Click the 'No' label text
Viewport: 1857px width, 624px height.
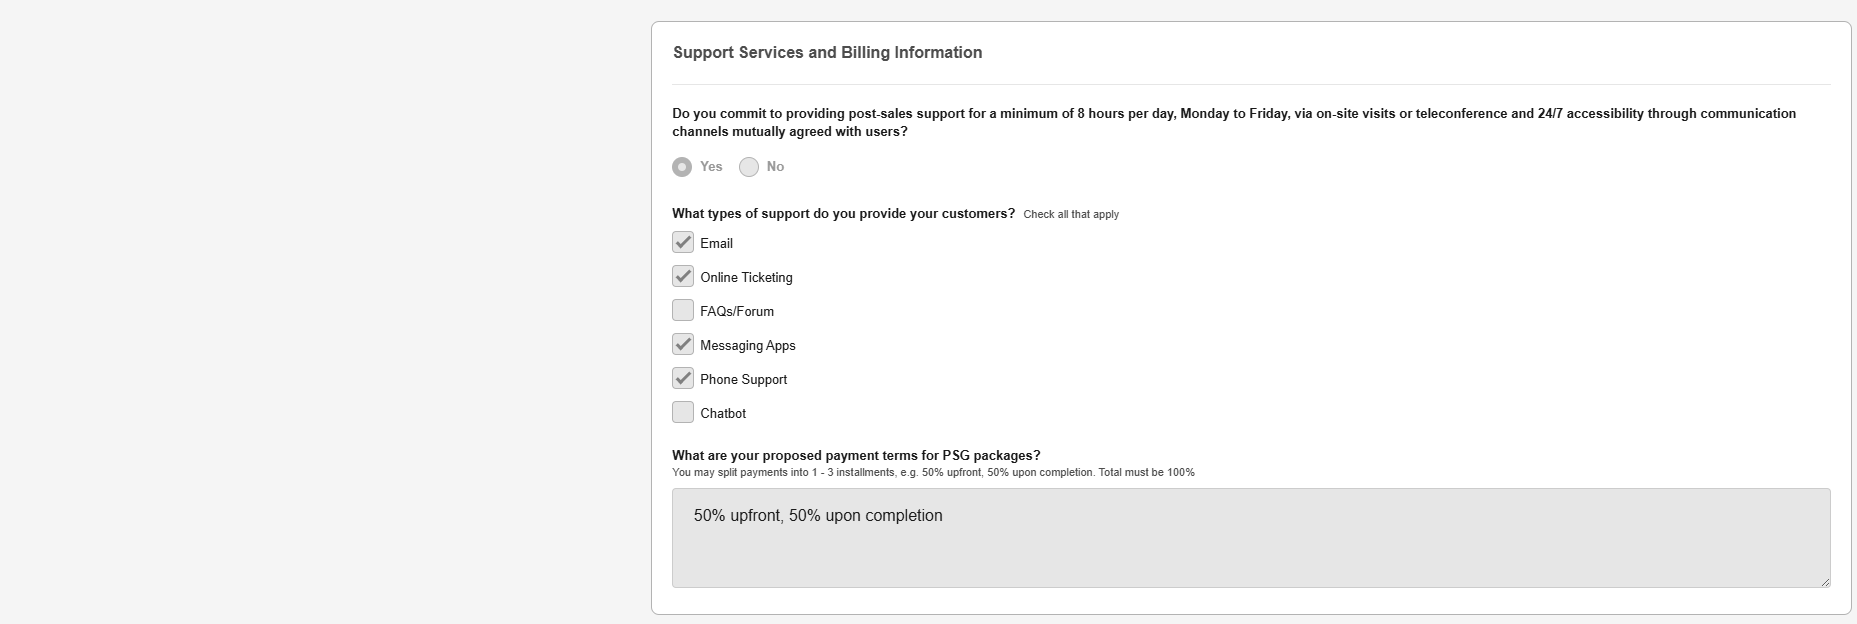pos(775,167)
